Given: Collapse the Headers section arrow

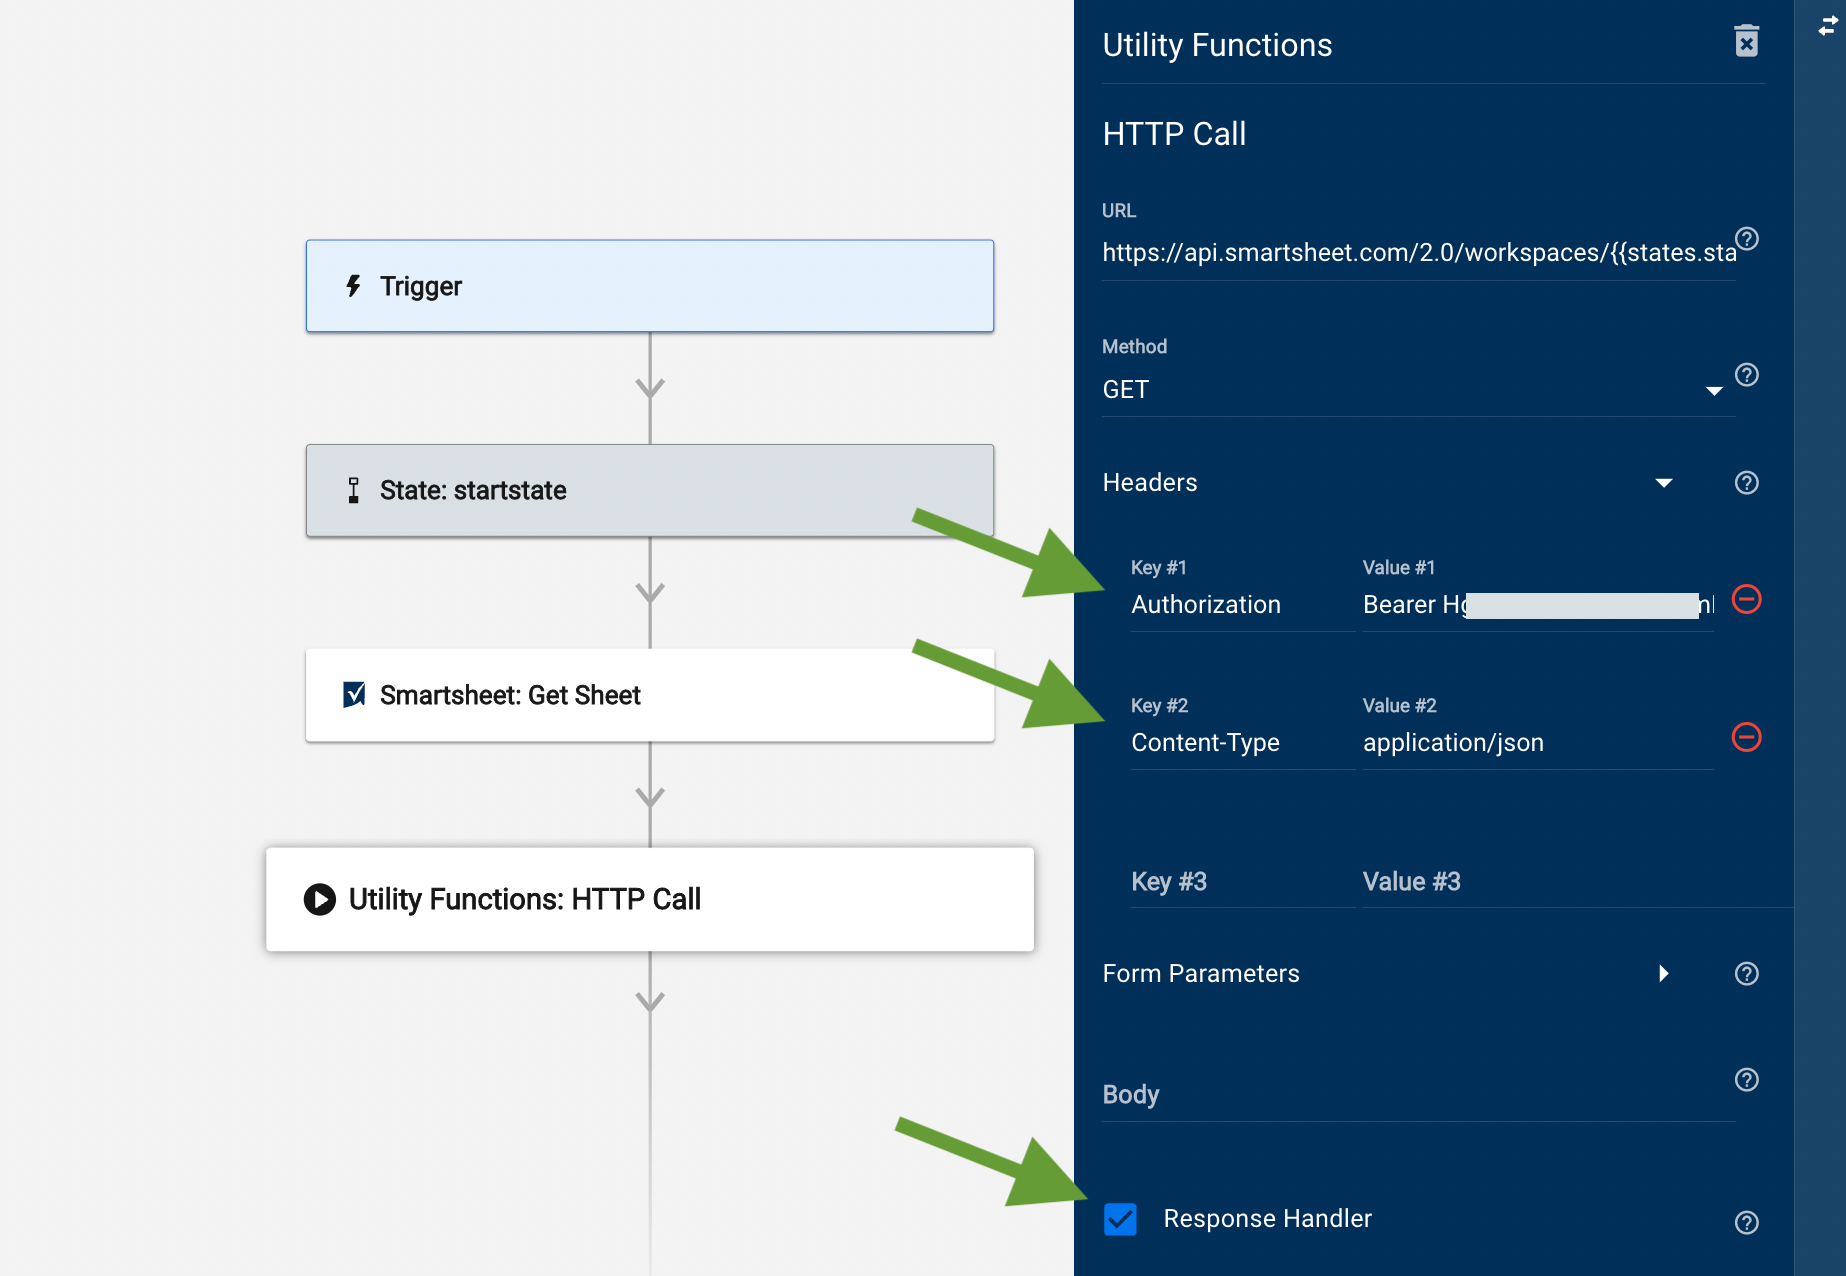Looking at the screenshot, I should pyautogui.click(x=1664, y=483).
